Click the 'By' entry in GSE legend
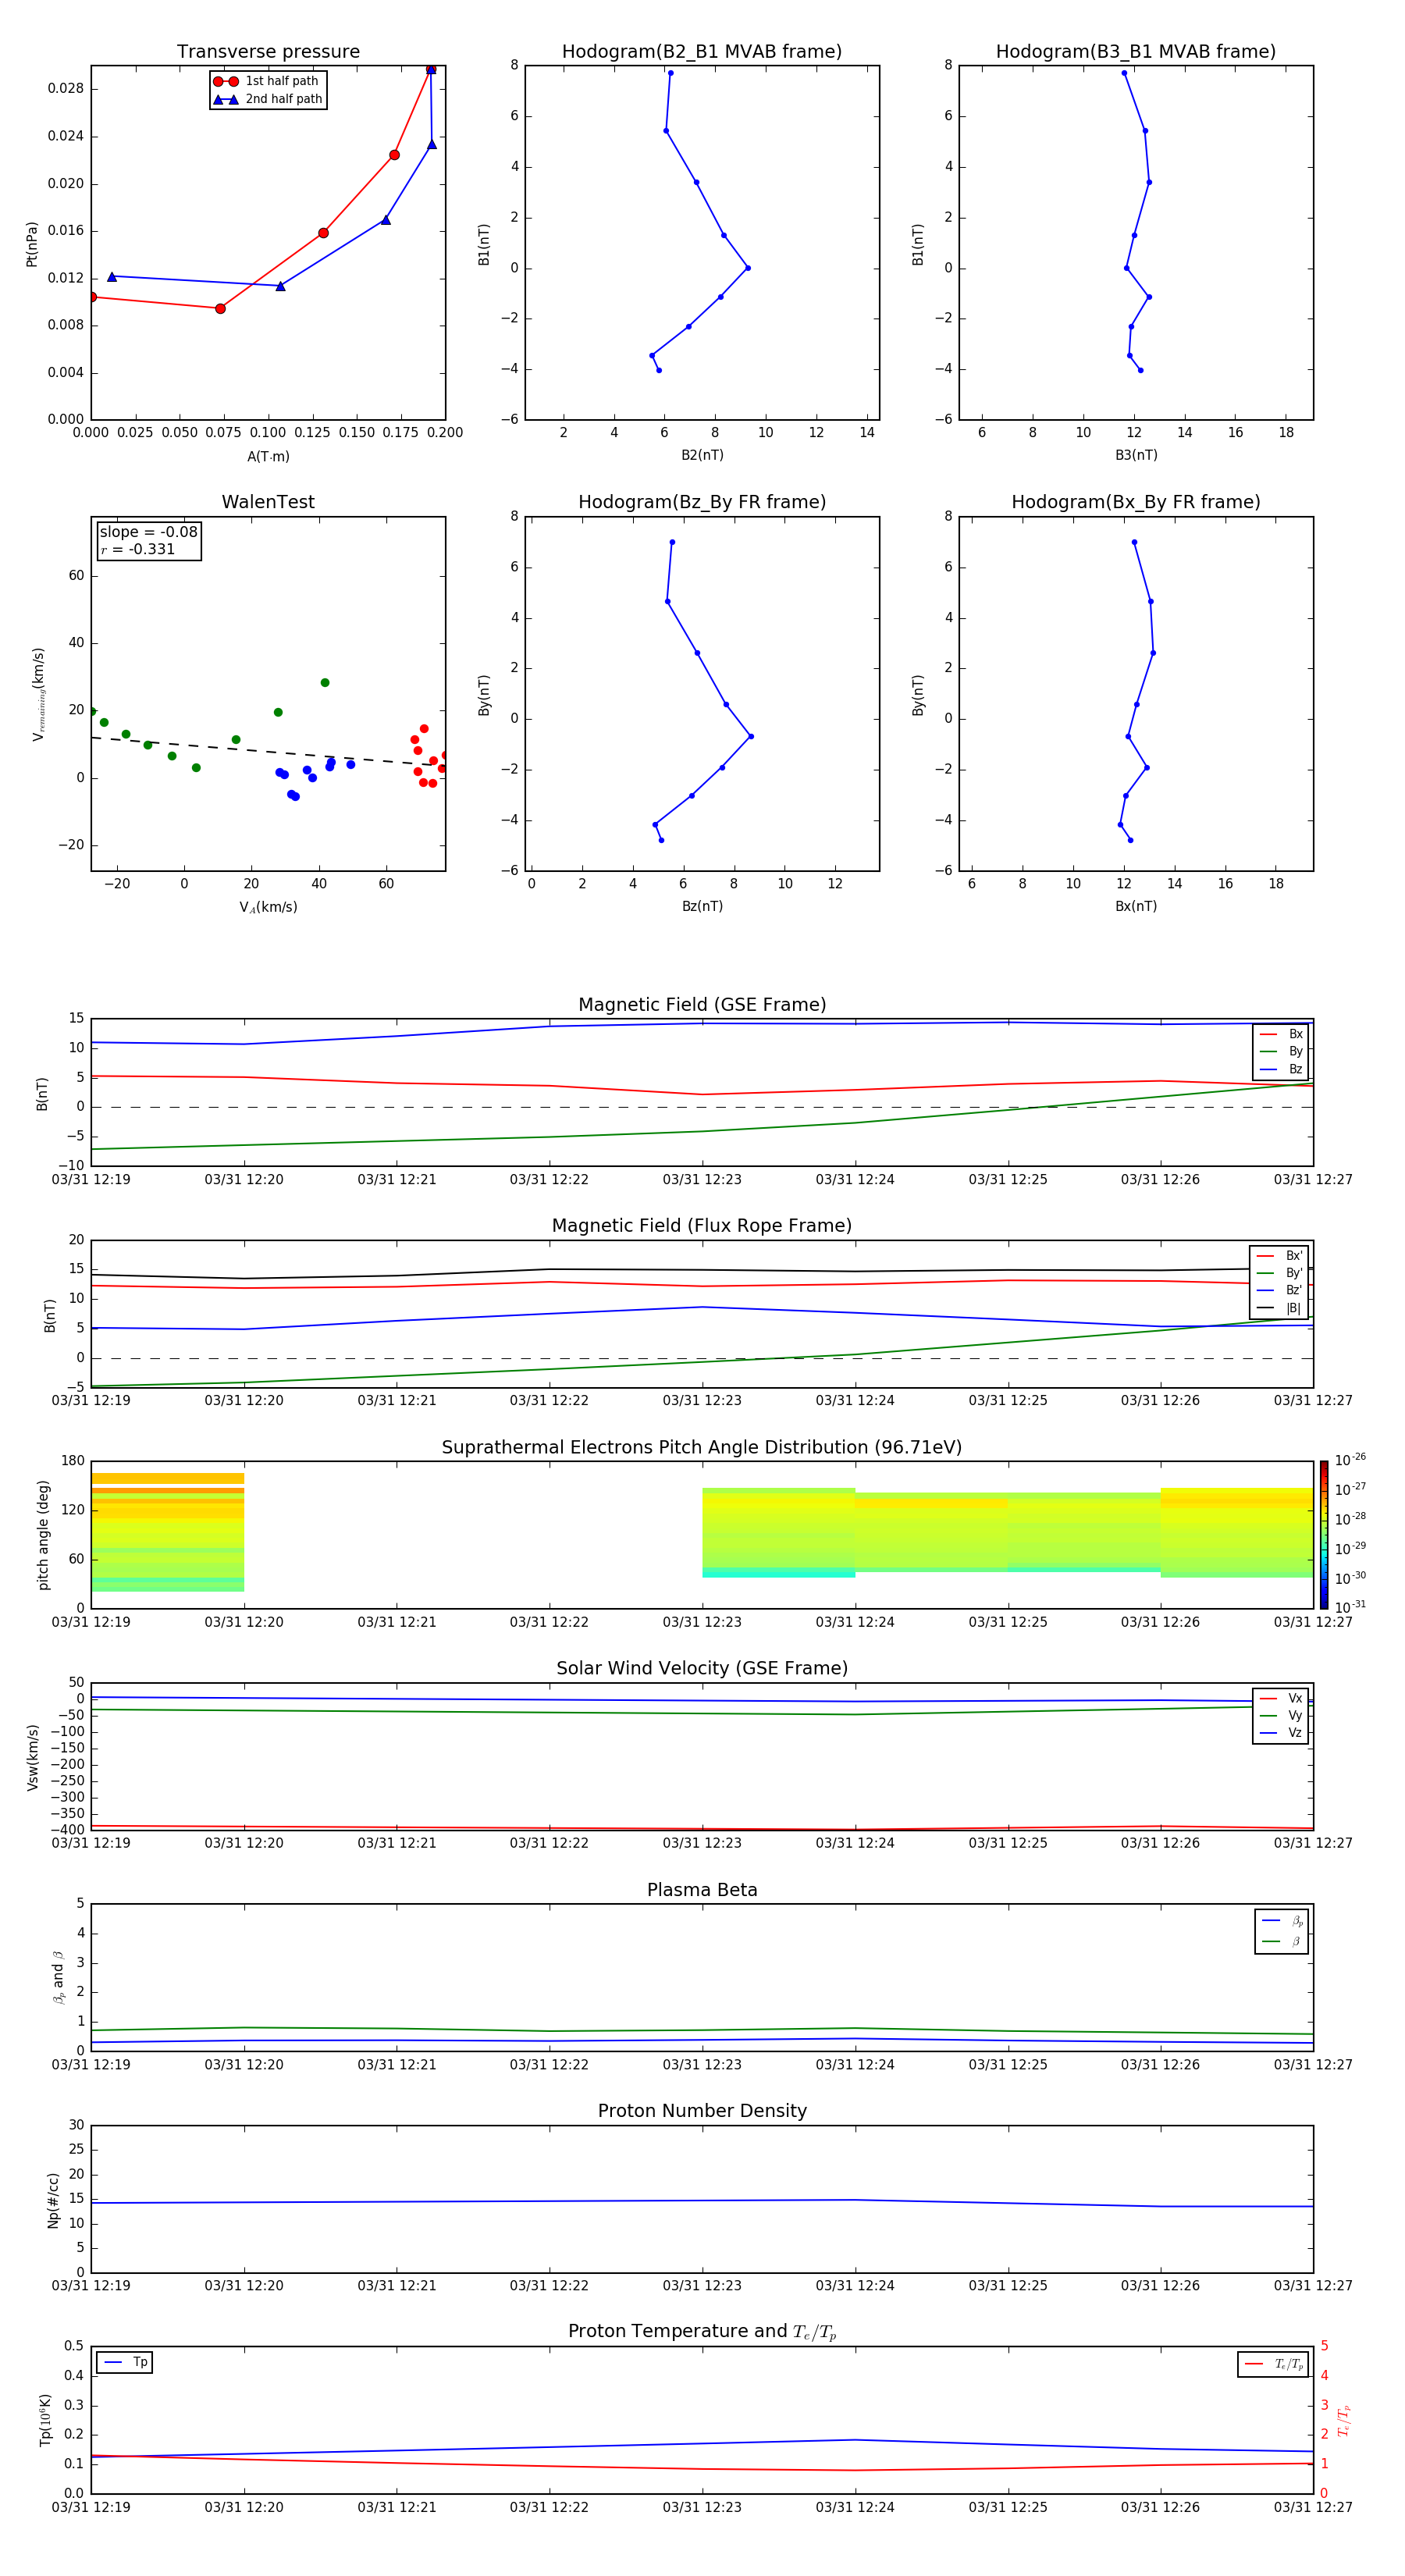 (1281, 1051)
